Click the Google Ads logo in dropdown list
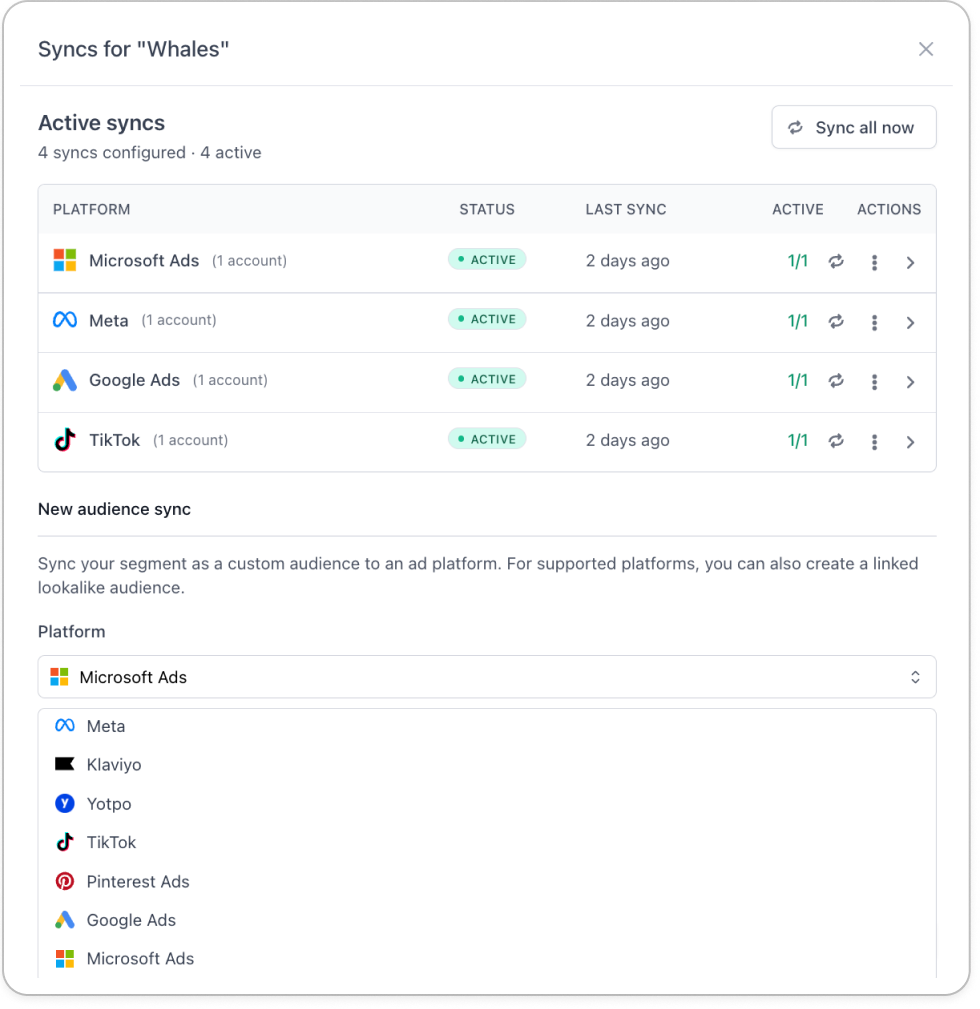This screenshot has height=1009, width=980. tap(64, 920)
